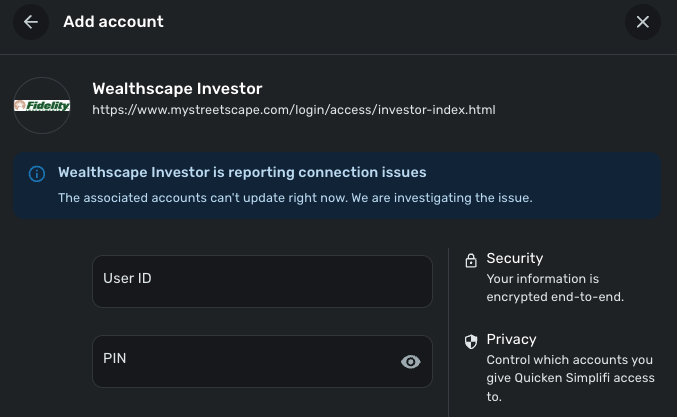Click the Security padlock icon
Viewport: 677px width, 417px height.
471,261
